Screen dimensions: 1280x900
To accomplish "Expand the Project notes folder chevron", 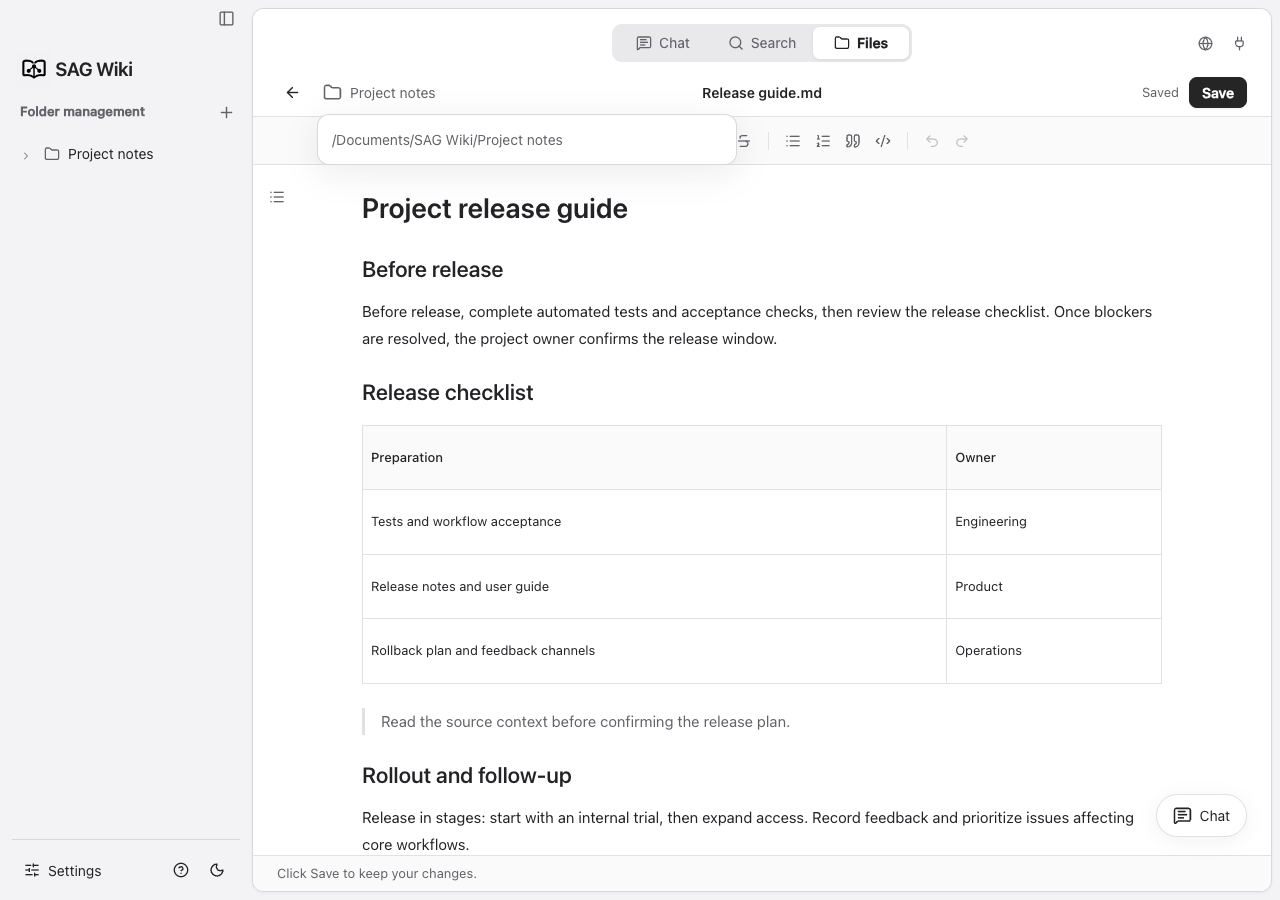I will point(26,155).
